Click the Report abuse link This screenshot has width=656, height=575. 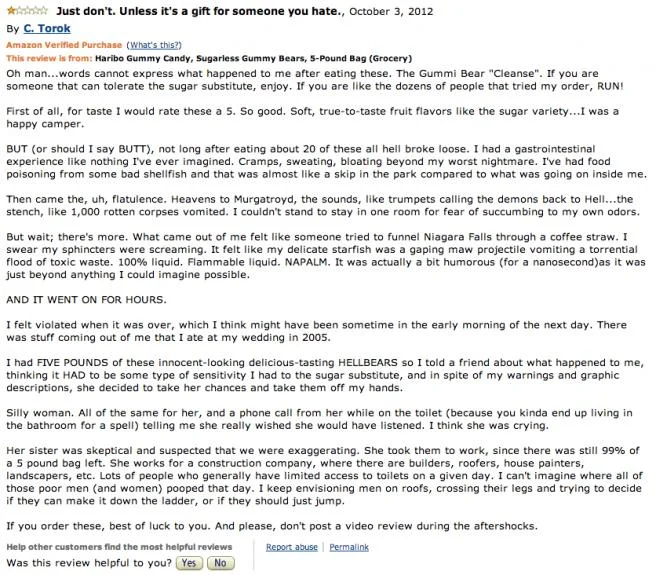[x=291, y=547]
